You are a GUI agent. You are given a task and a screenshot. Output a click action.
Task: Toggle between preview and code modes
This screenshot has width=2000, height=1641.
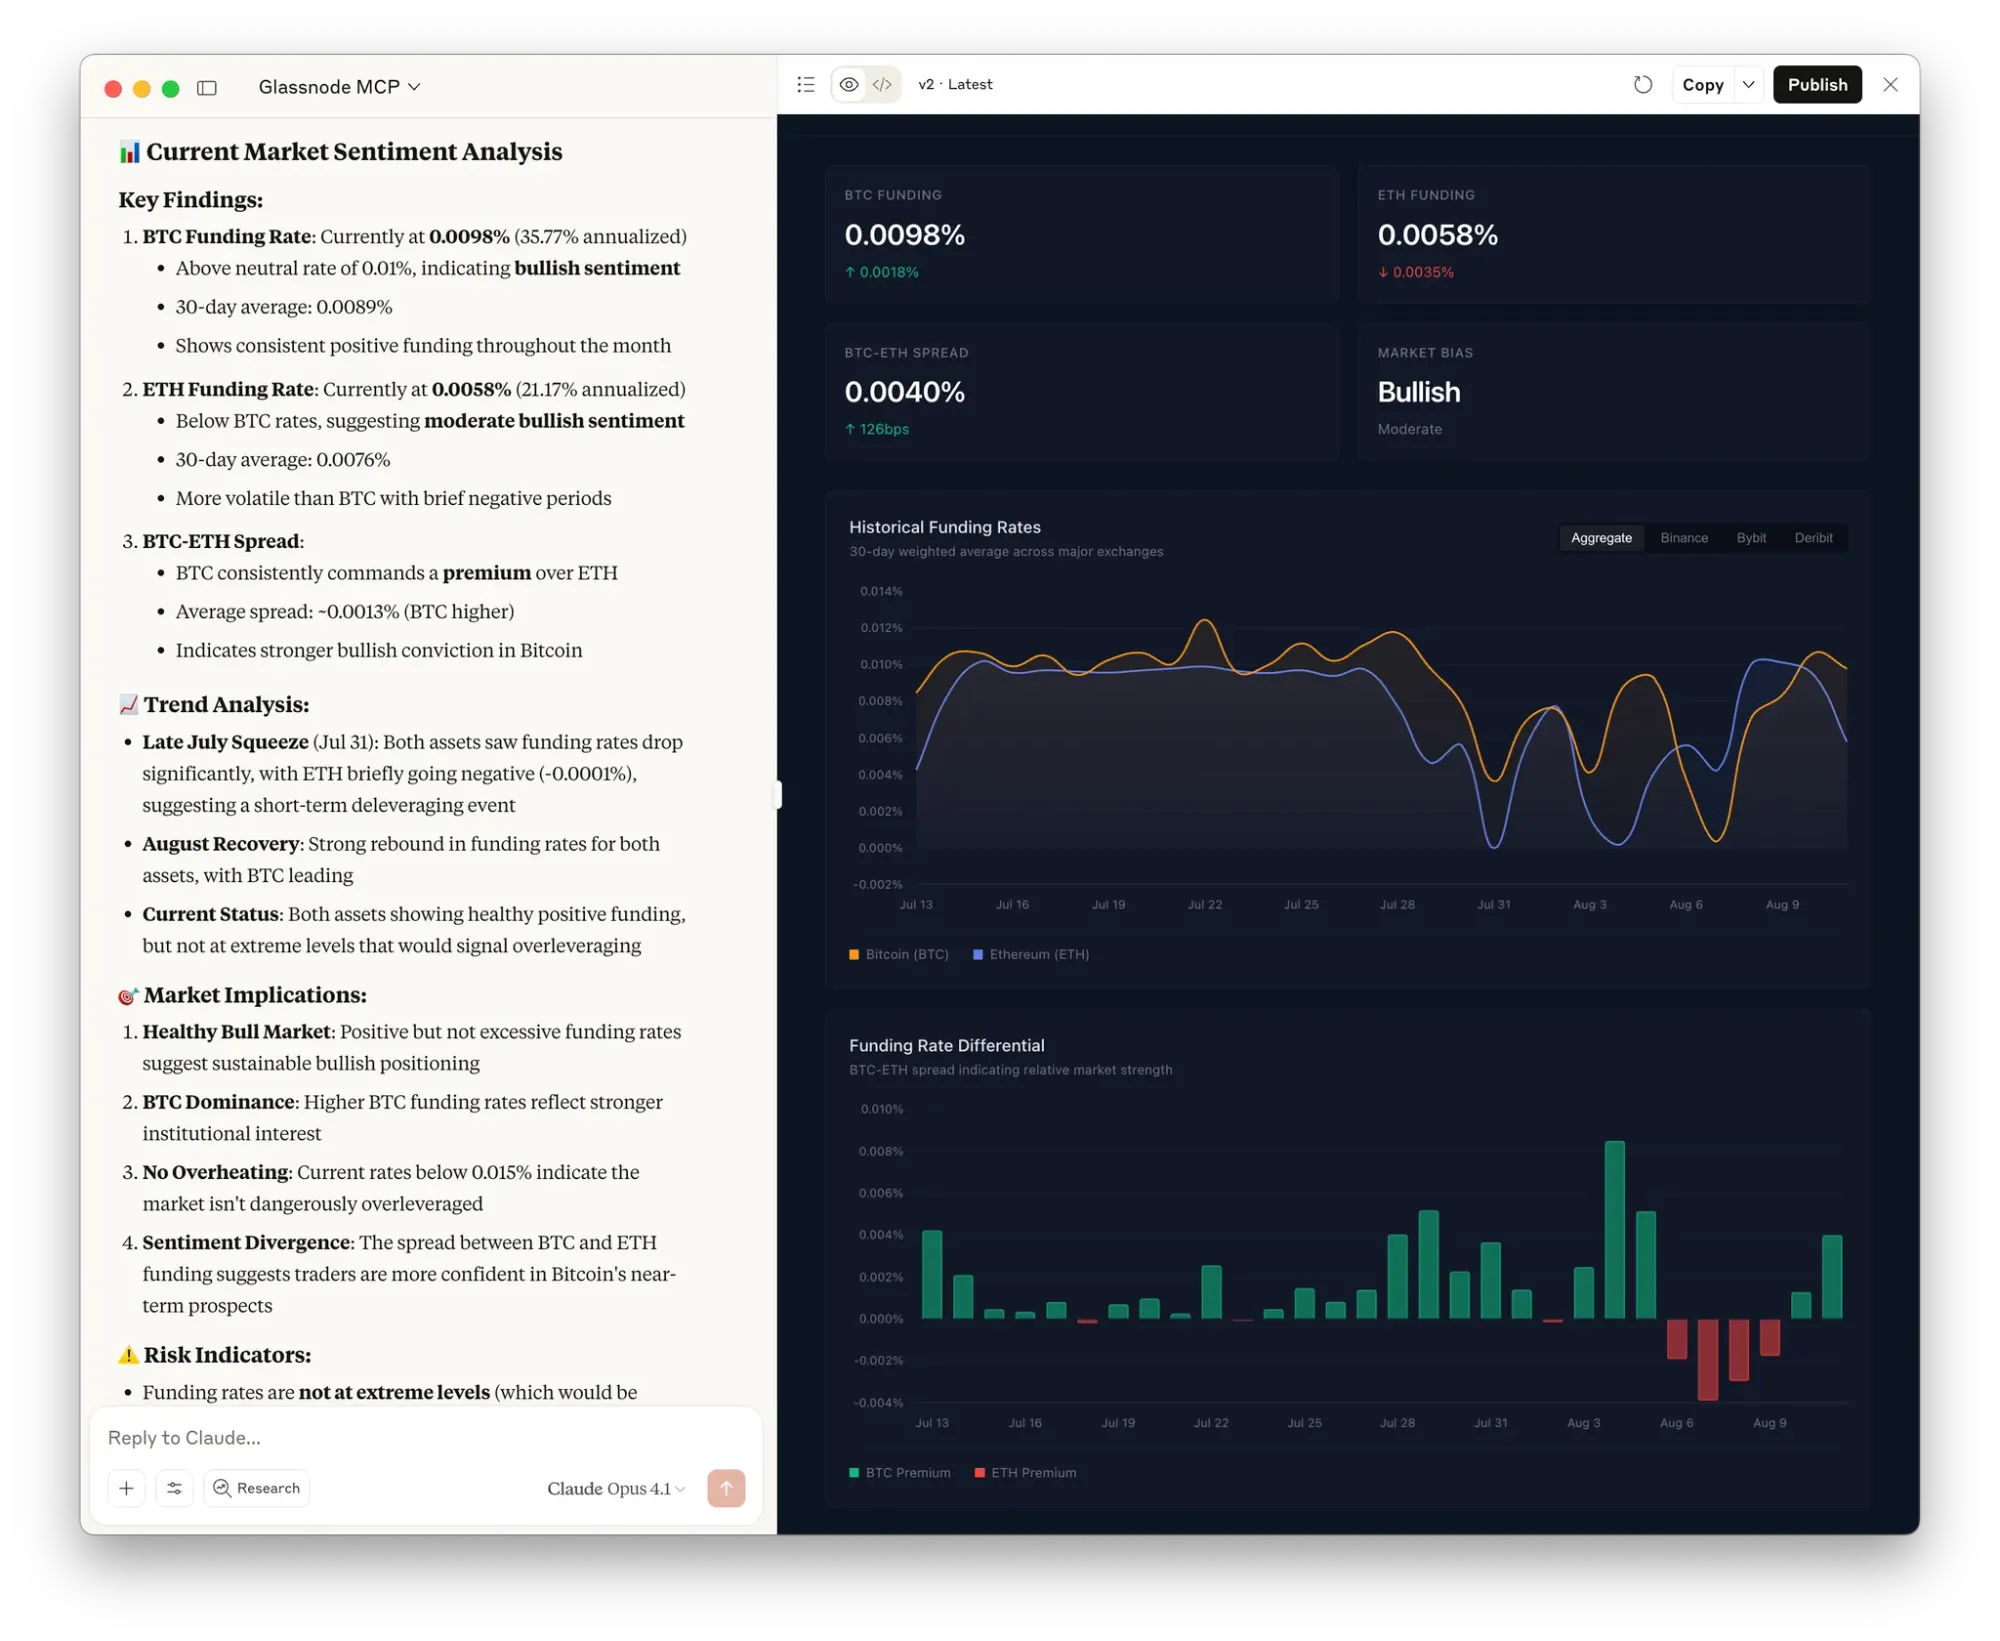tap(865, 84)
